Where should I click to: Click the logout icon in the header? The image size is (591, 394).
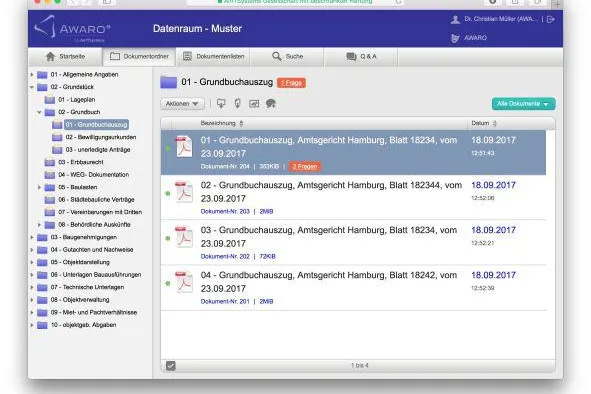click(x=551, y=19)
